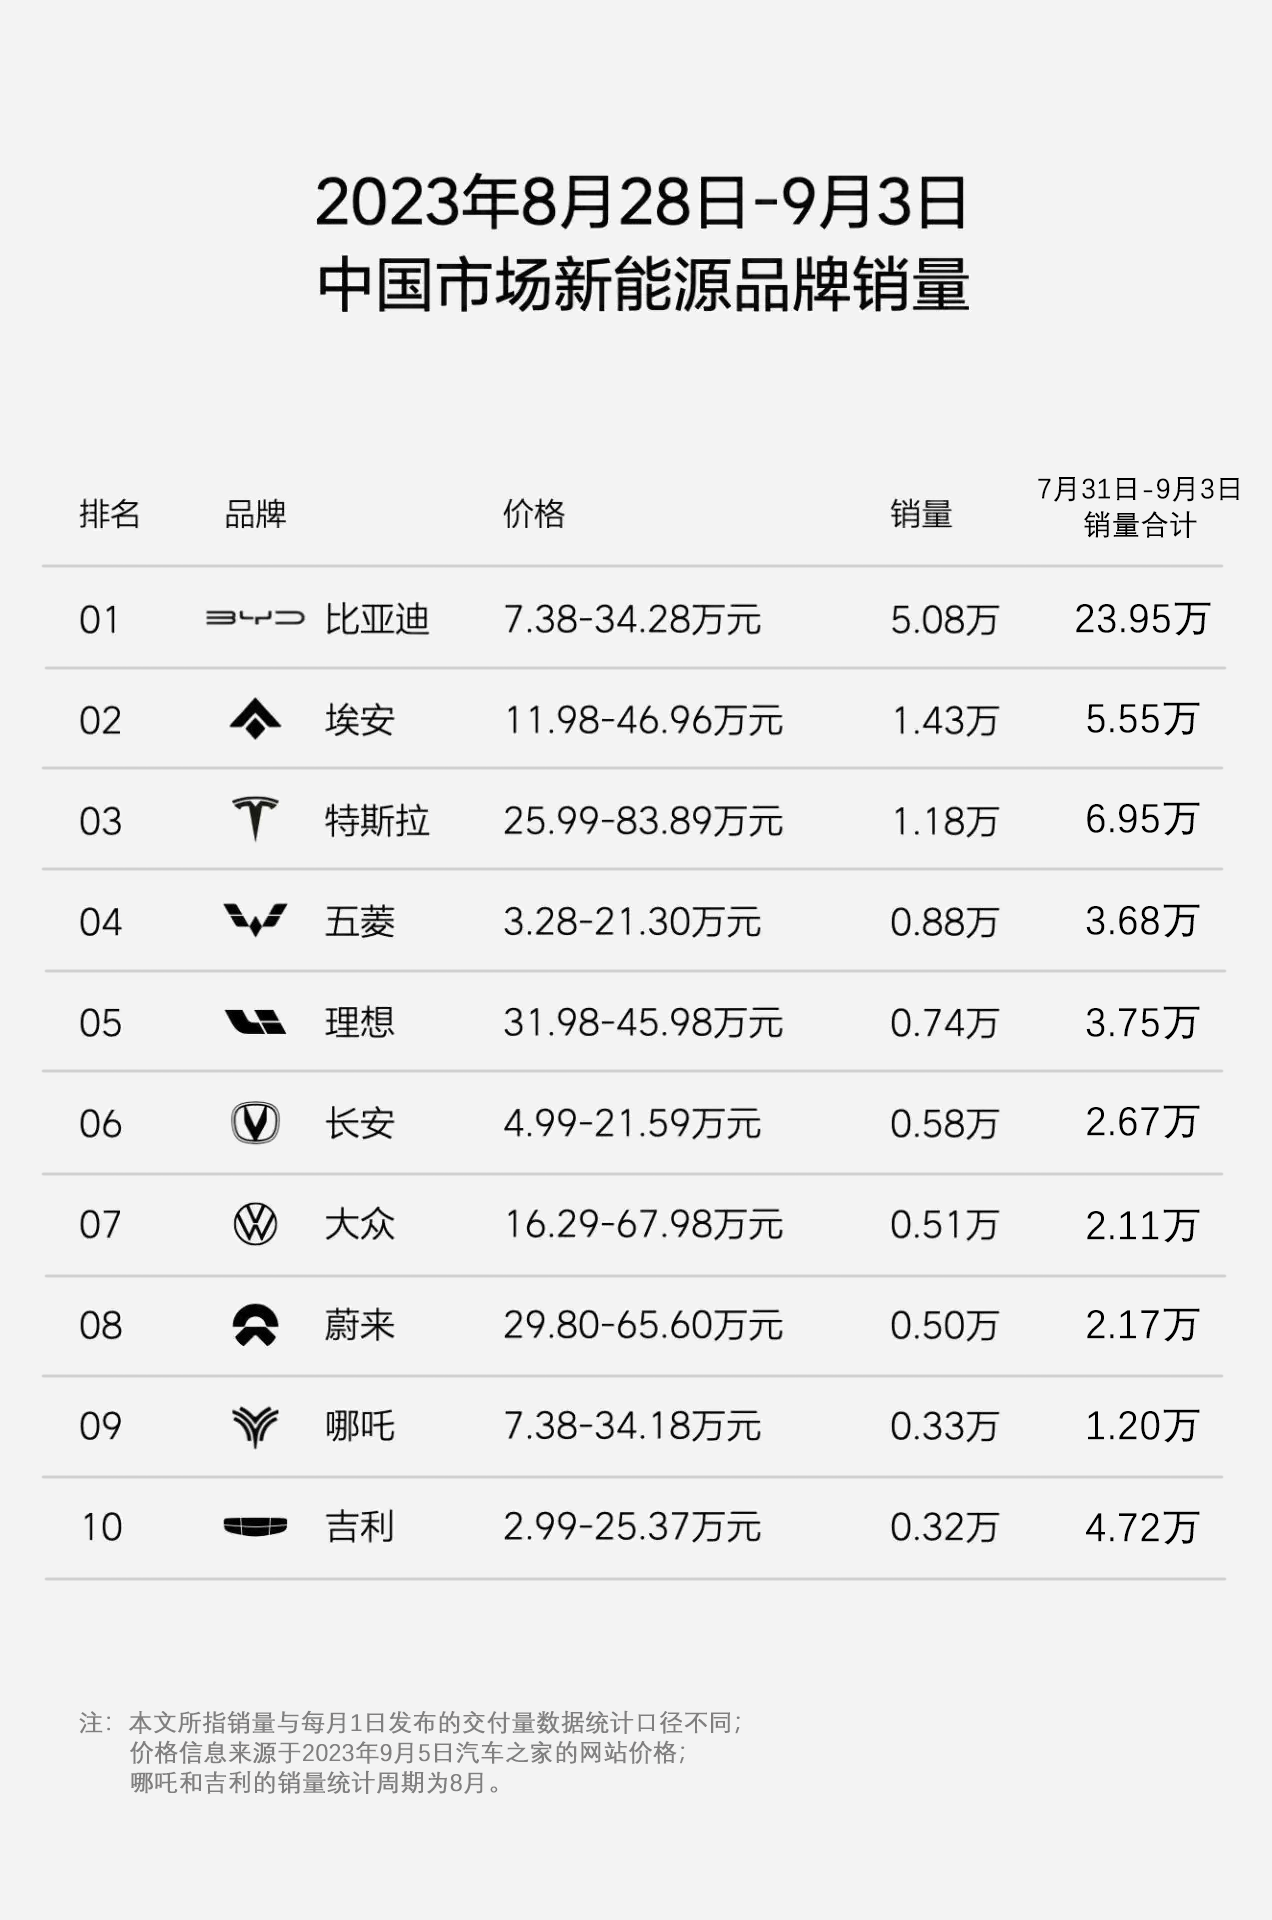Click the BYD logo icon
This screenshot has height=1920, width=1272.
pos(255,618)
